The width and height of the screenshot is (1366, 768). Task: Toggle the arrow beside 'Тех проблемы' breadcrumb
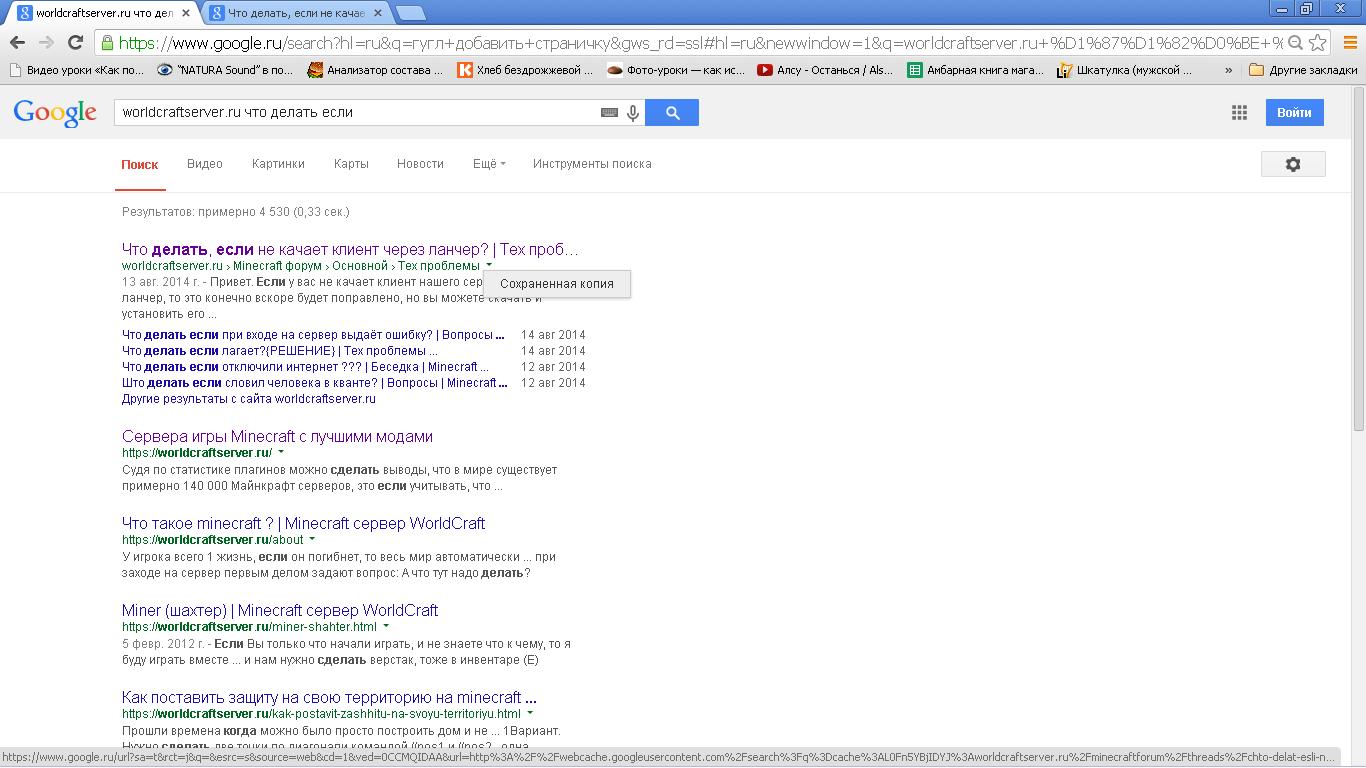click(490, 266)
